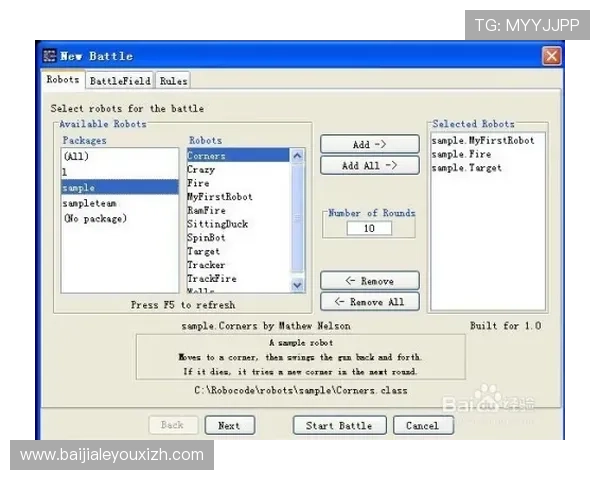Click the robots list scroll down arrow
The width and height of the screenshot is (600, 480).
tap(297, 285)
